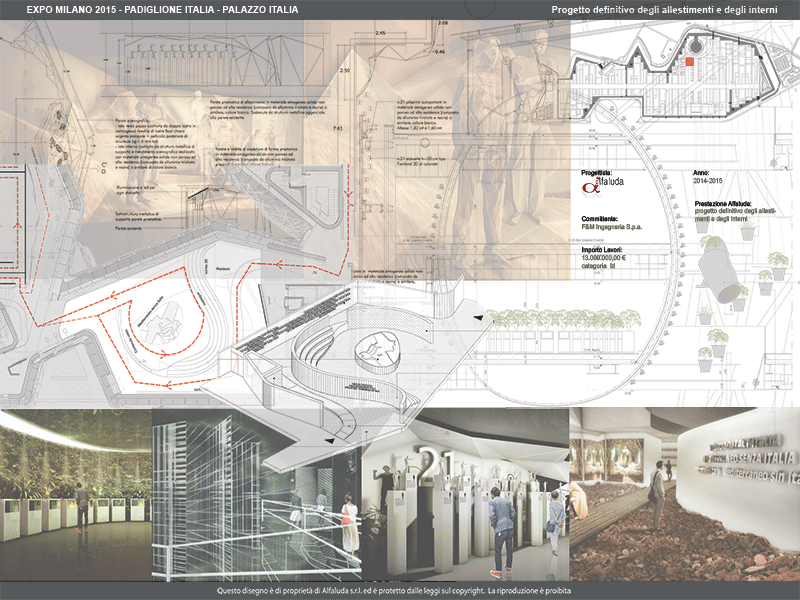800x600 pixels.
Task: Click the large potted plant cylinder illustration
Action: tap(721, 270)
